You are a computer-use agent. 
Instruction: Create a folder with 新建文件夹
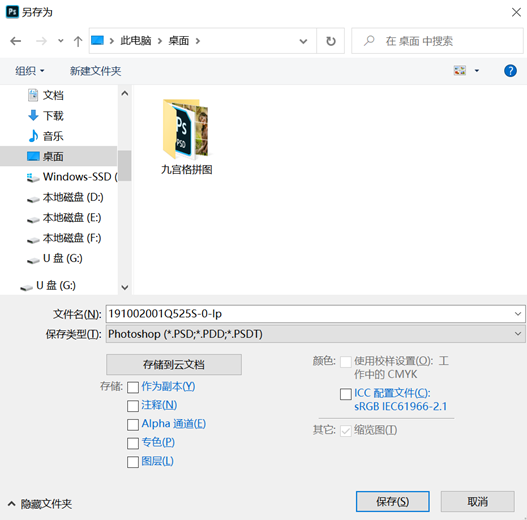point(95,71)
